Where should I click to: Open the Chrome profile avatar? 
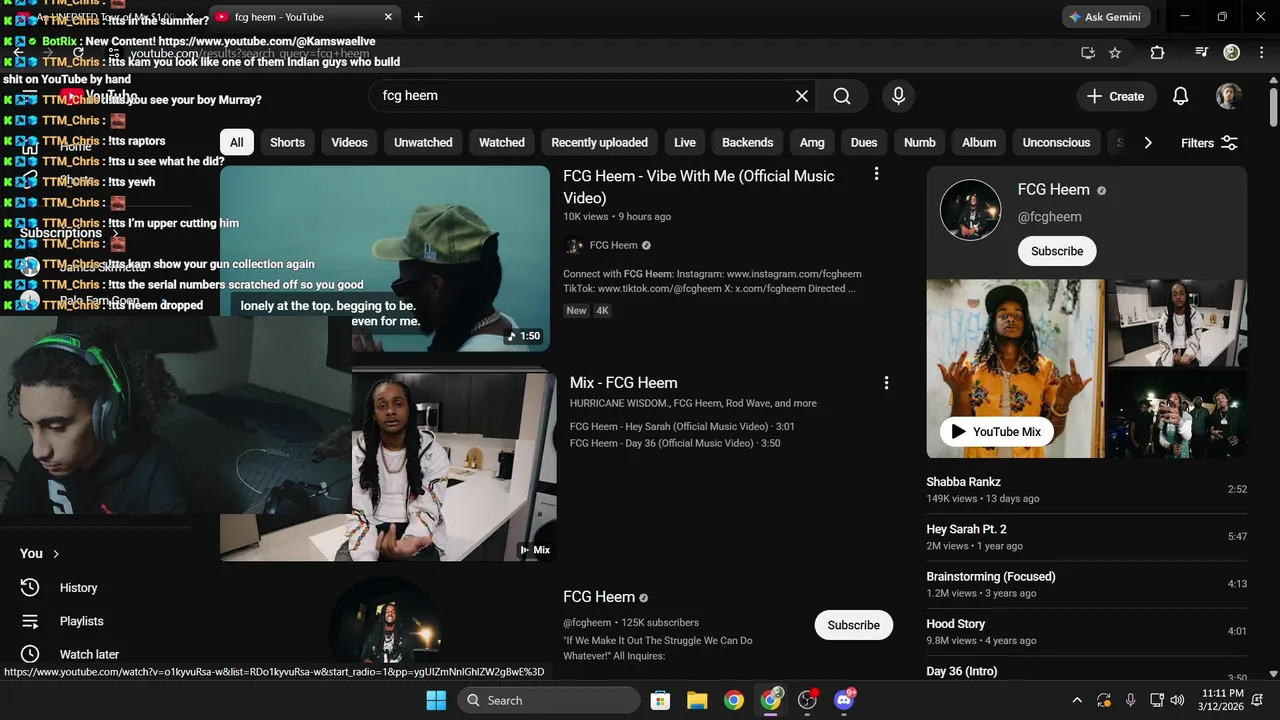coord(1232,53)
